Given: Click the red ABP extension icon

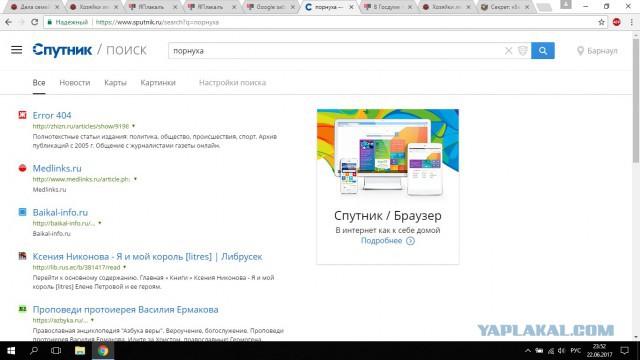Looking at the screenshot, I should tap(616, 22).
